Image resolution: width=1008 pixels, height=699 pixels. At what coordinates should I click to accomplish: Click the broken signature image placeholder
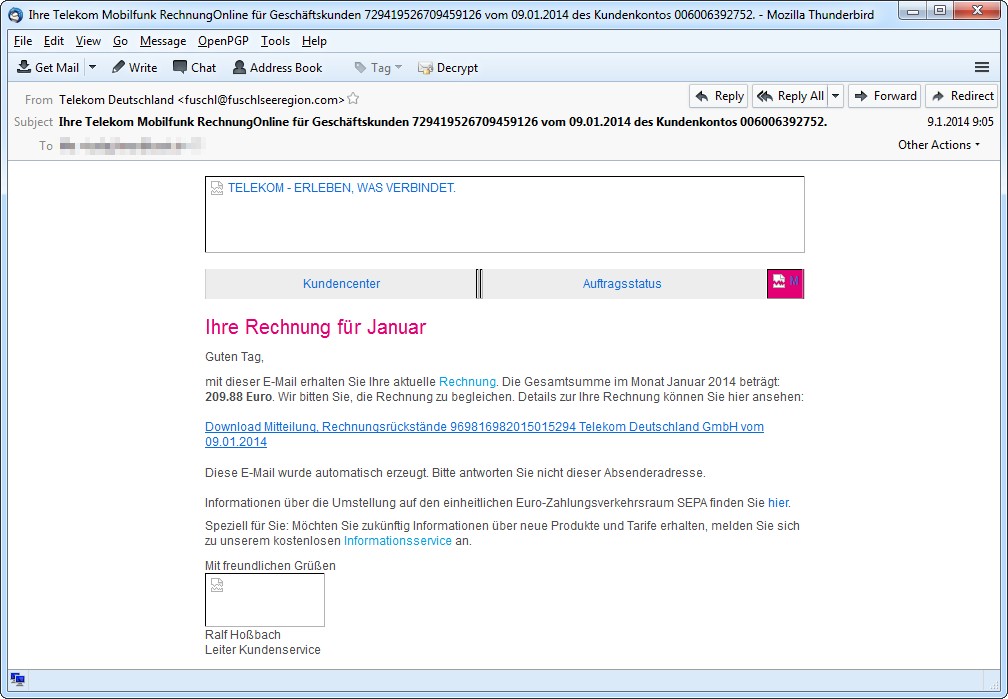(265, 600)
